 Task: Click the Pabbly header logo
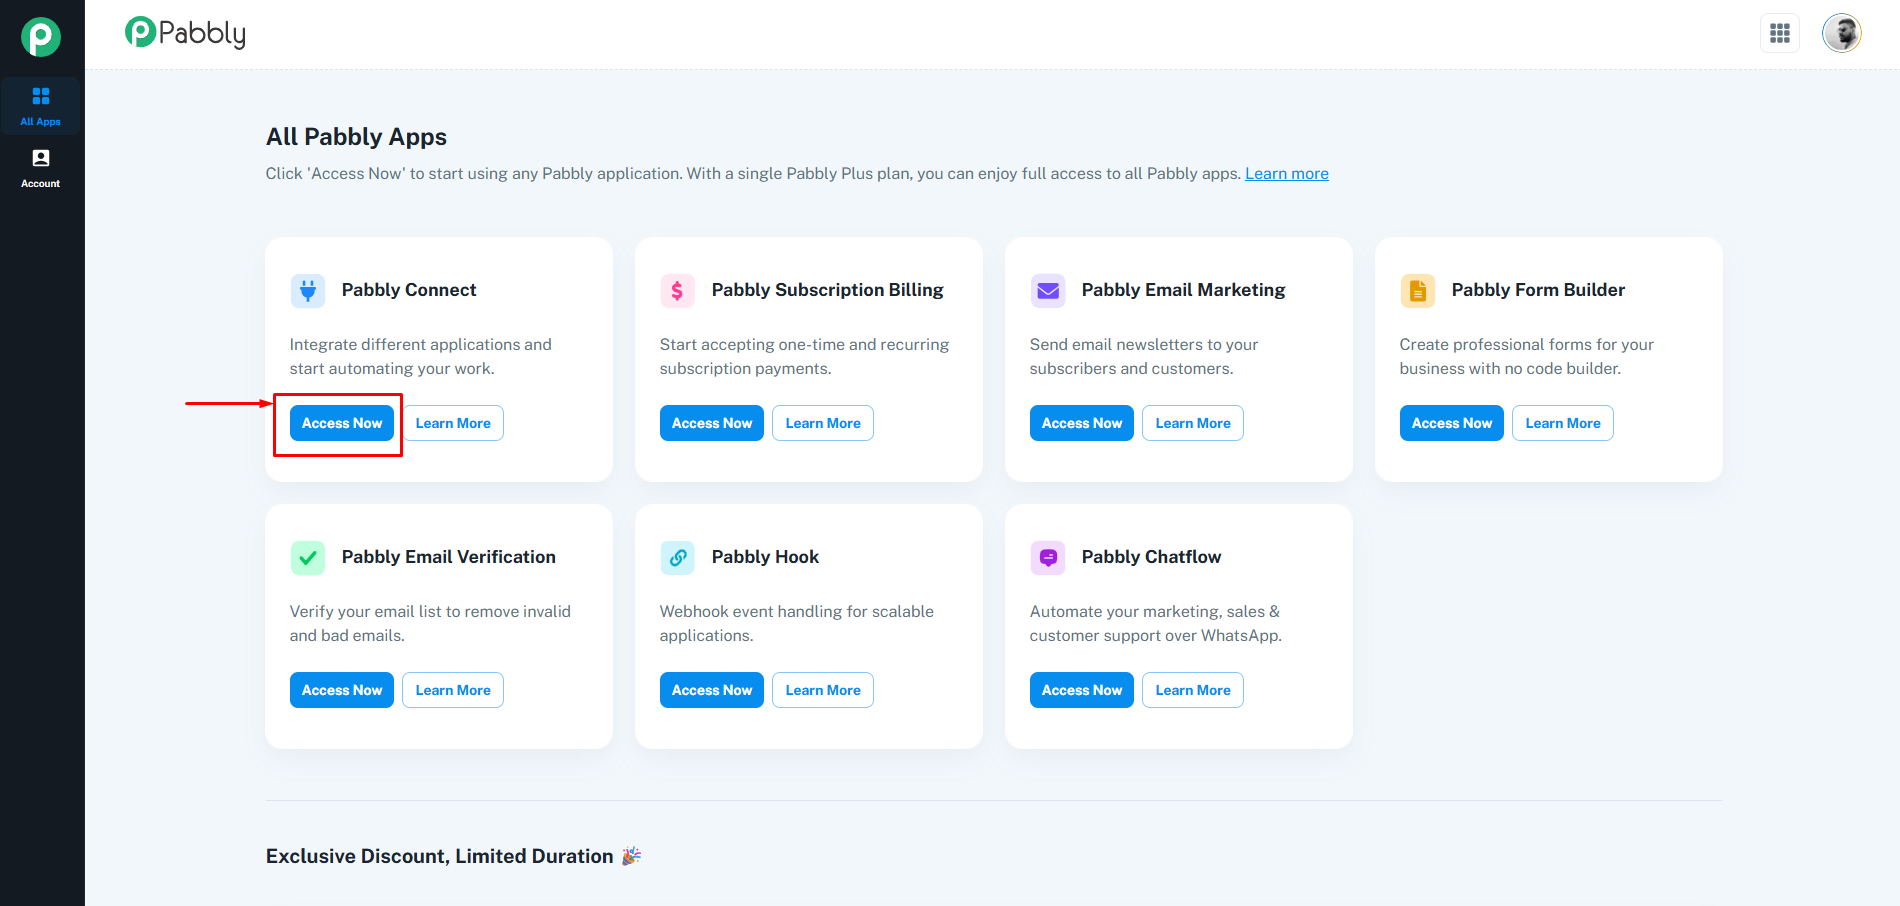(186, 33)
